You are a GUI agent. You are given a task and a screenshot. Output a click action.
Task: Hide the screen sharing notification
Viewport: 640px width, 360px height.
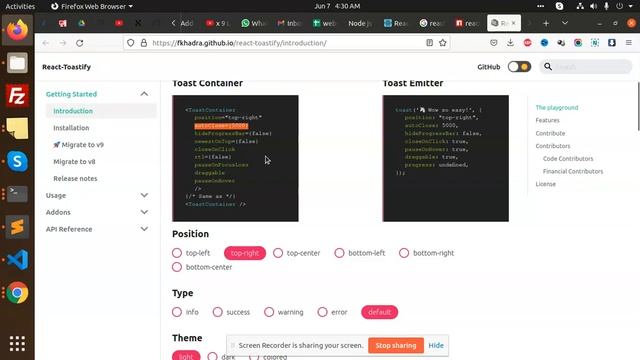[x=436, y=345]
